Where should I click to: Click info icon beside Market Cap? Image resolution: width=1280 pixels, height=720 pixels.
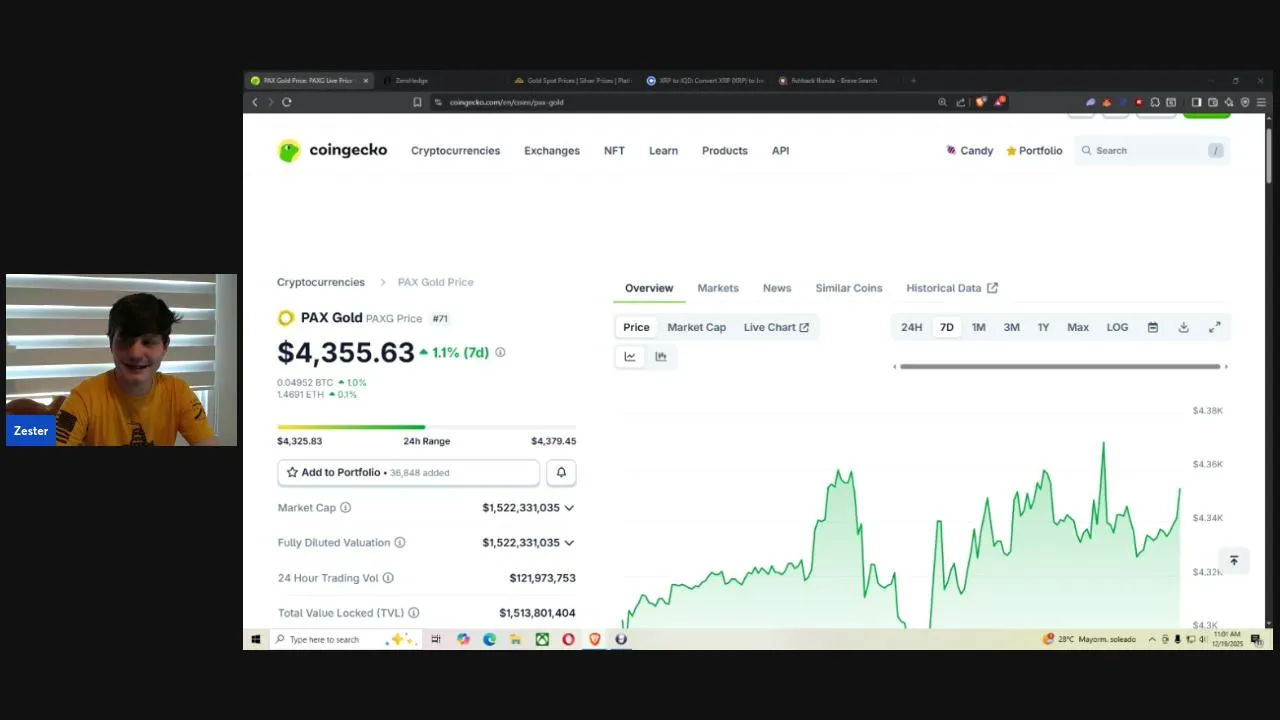(x=345, y=508)
